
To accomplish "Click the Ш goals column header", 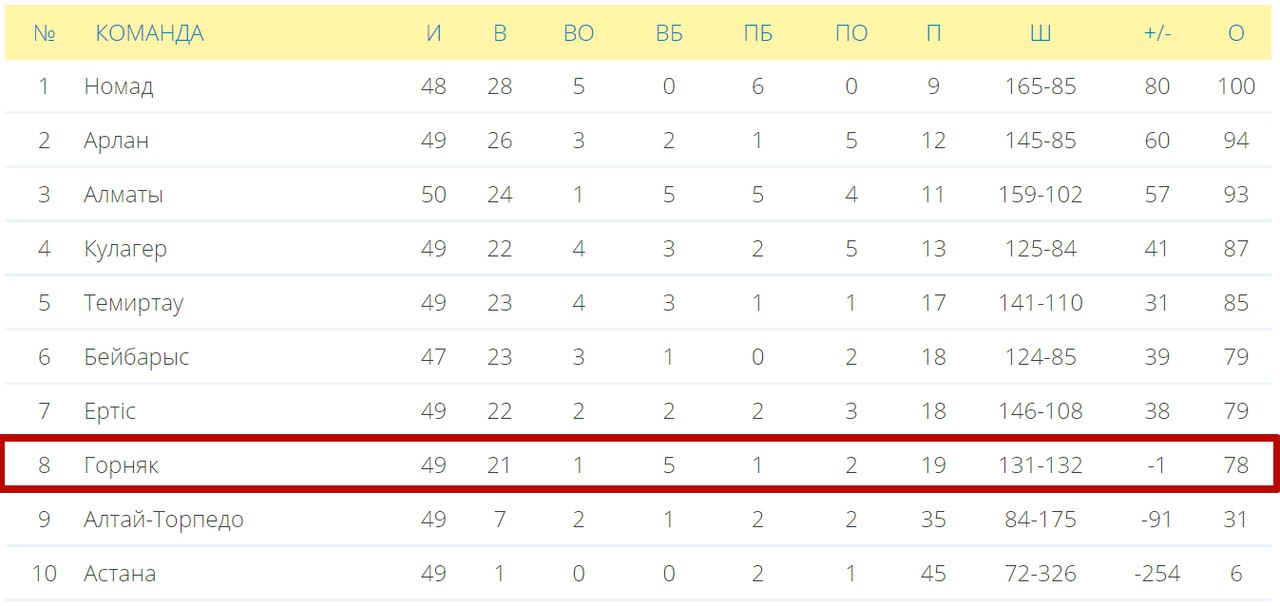I will 1040,33.
